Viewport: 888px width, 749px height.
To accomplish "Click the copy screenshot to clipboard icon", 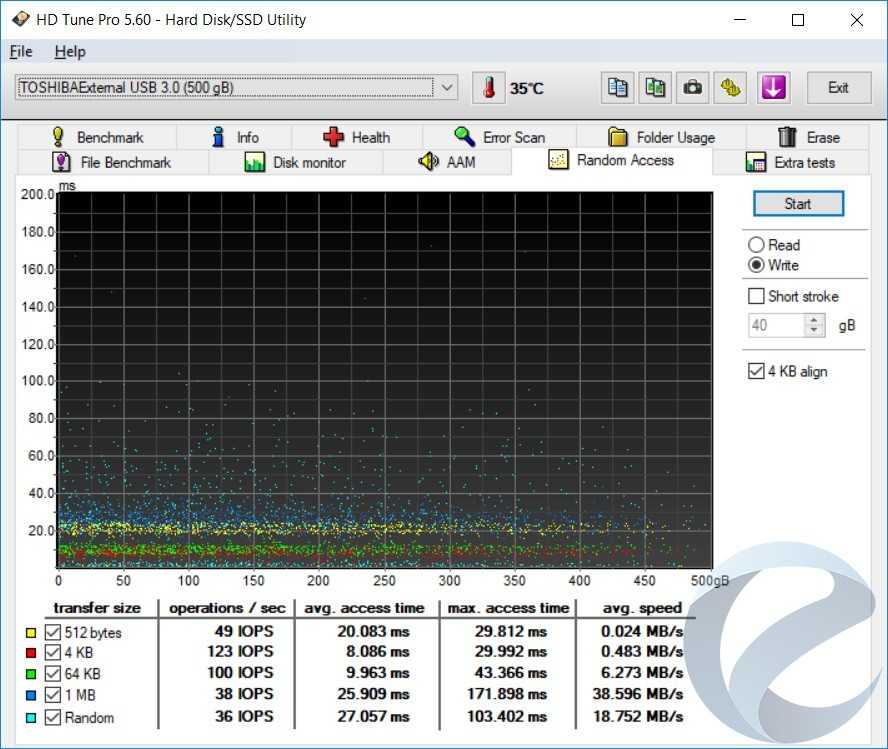I will coord(655,88).
